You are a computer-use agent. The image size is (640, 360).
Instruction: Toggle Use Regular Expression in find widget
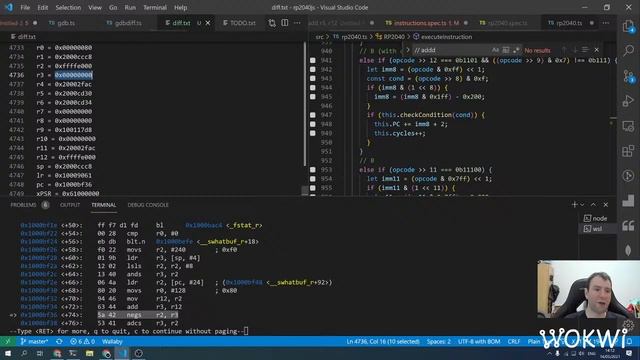(516, 50)
